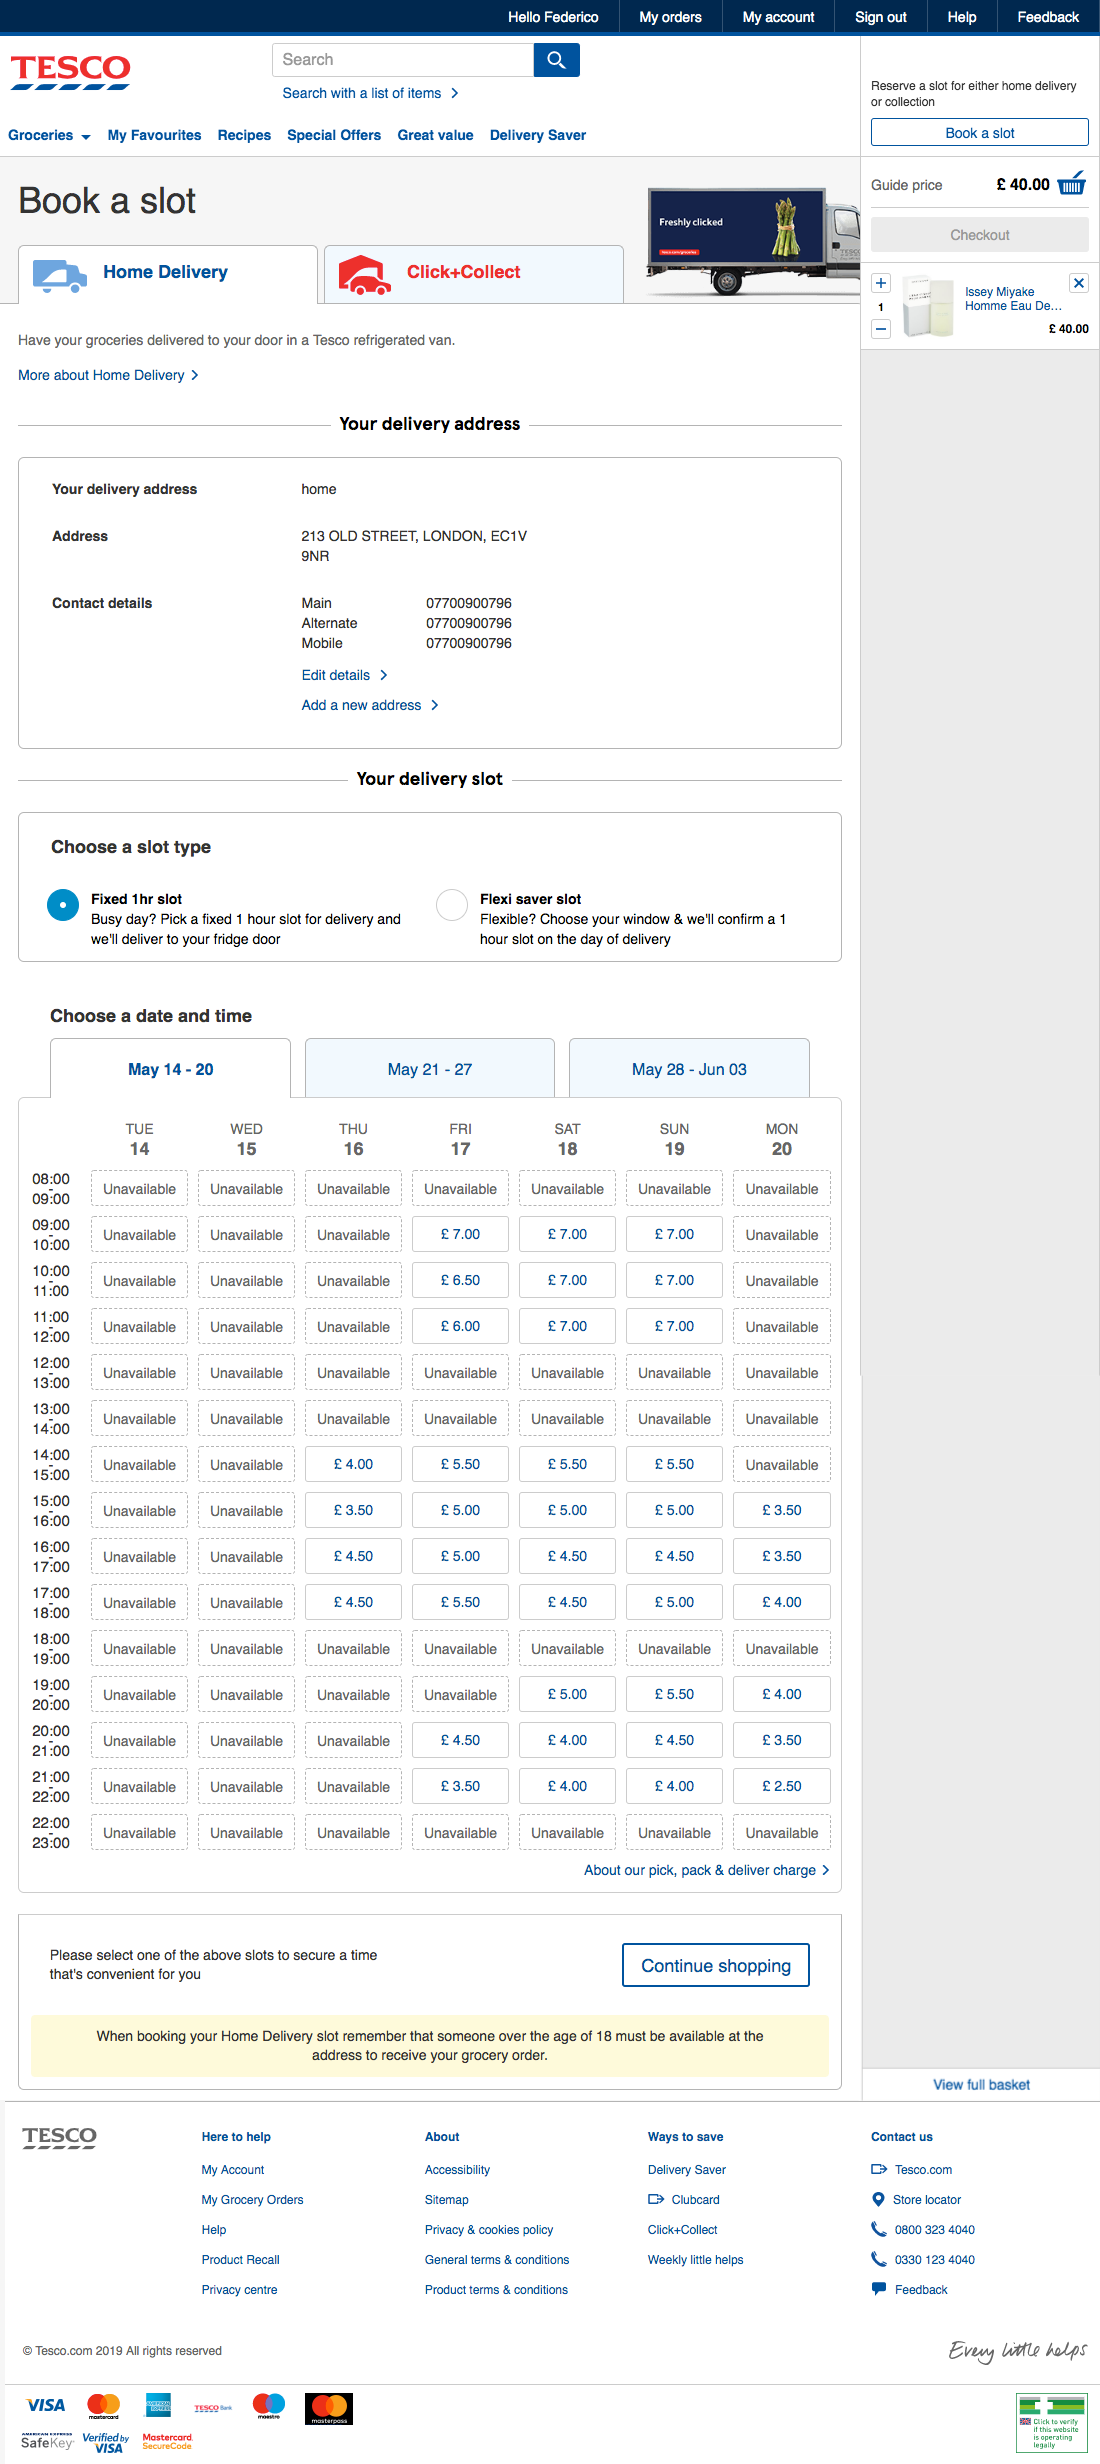
Task: Click Continue shopping button
Action: pyautogui.click(x=716, y=1965)
